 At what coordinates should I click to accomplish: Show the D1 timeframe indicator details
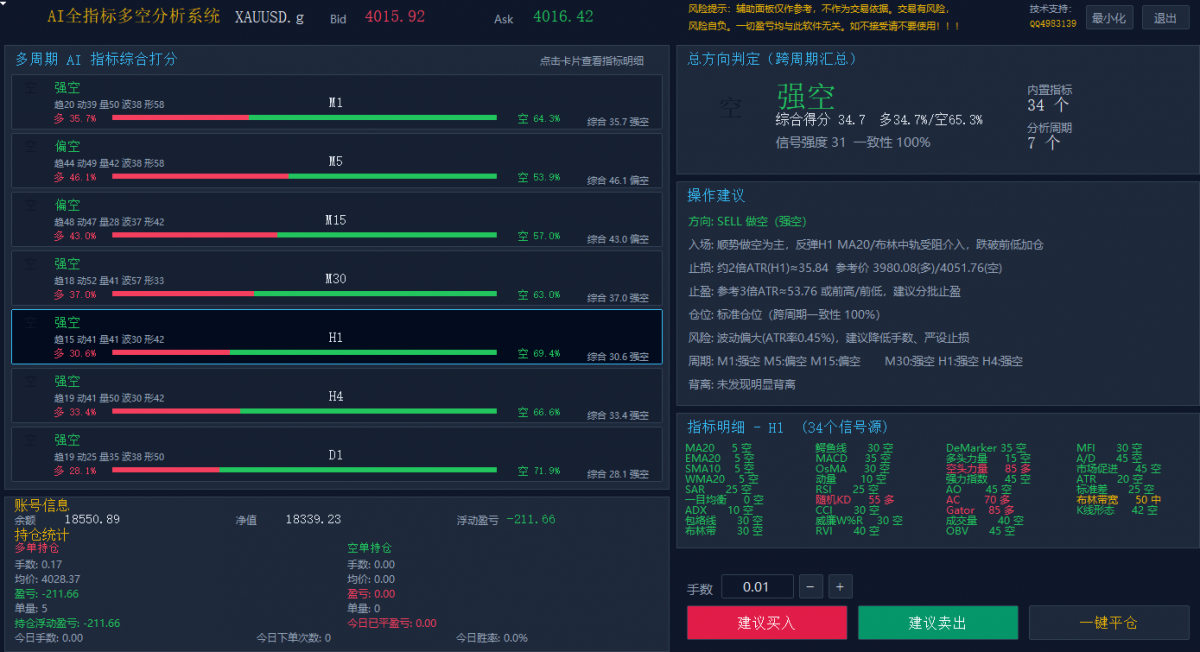point(337,455)
